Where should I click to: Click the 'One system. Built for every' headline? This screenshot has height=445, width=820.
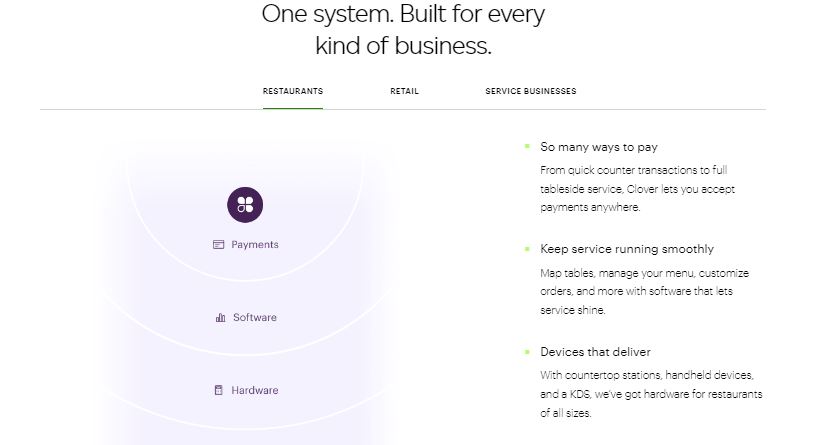[403, 14]
